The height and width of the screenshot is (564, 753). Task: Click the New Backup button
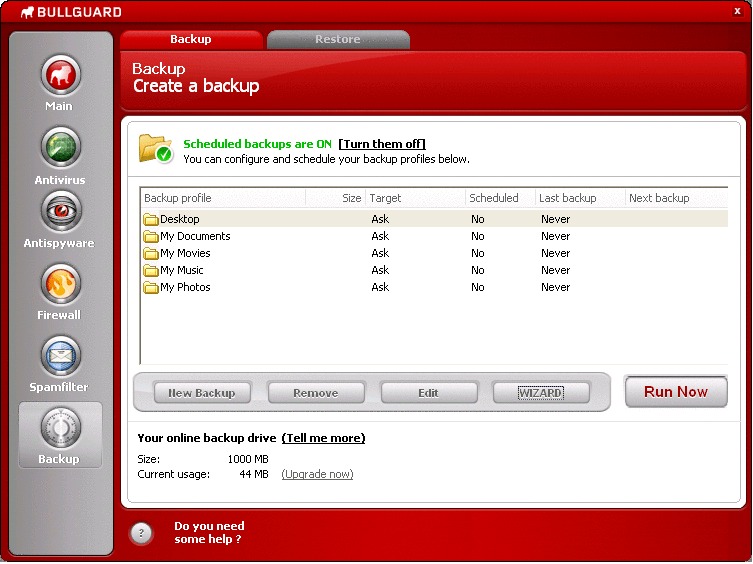[202, 393]
